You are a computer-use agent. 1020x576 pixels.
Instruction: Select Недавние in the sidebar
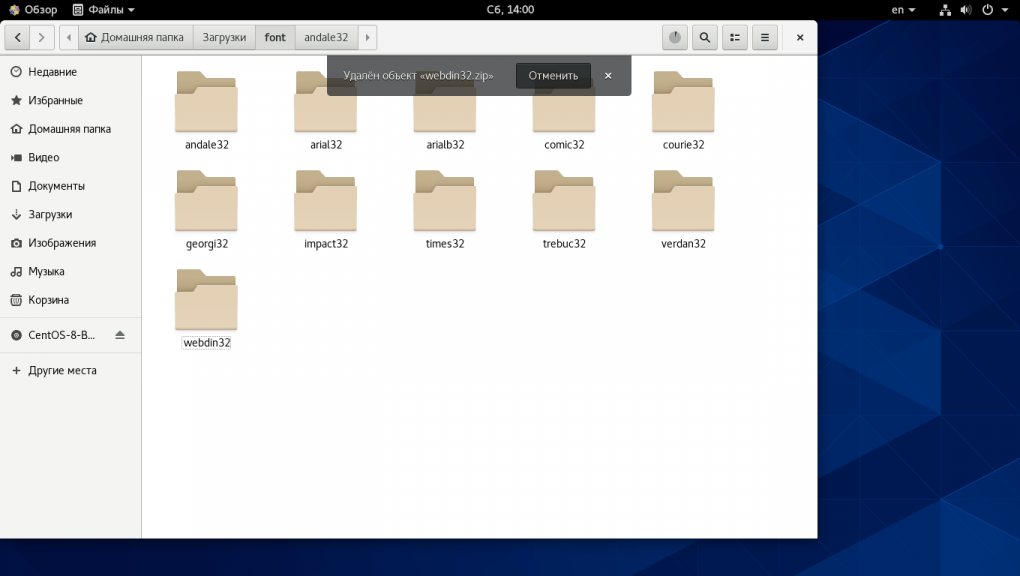pos(52,72)
